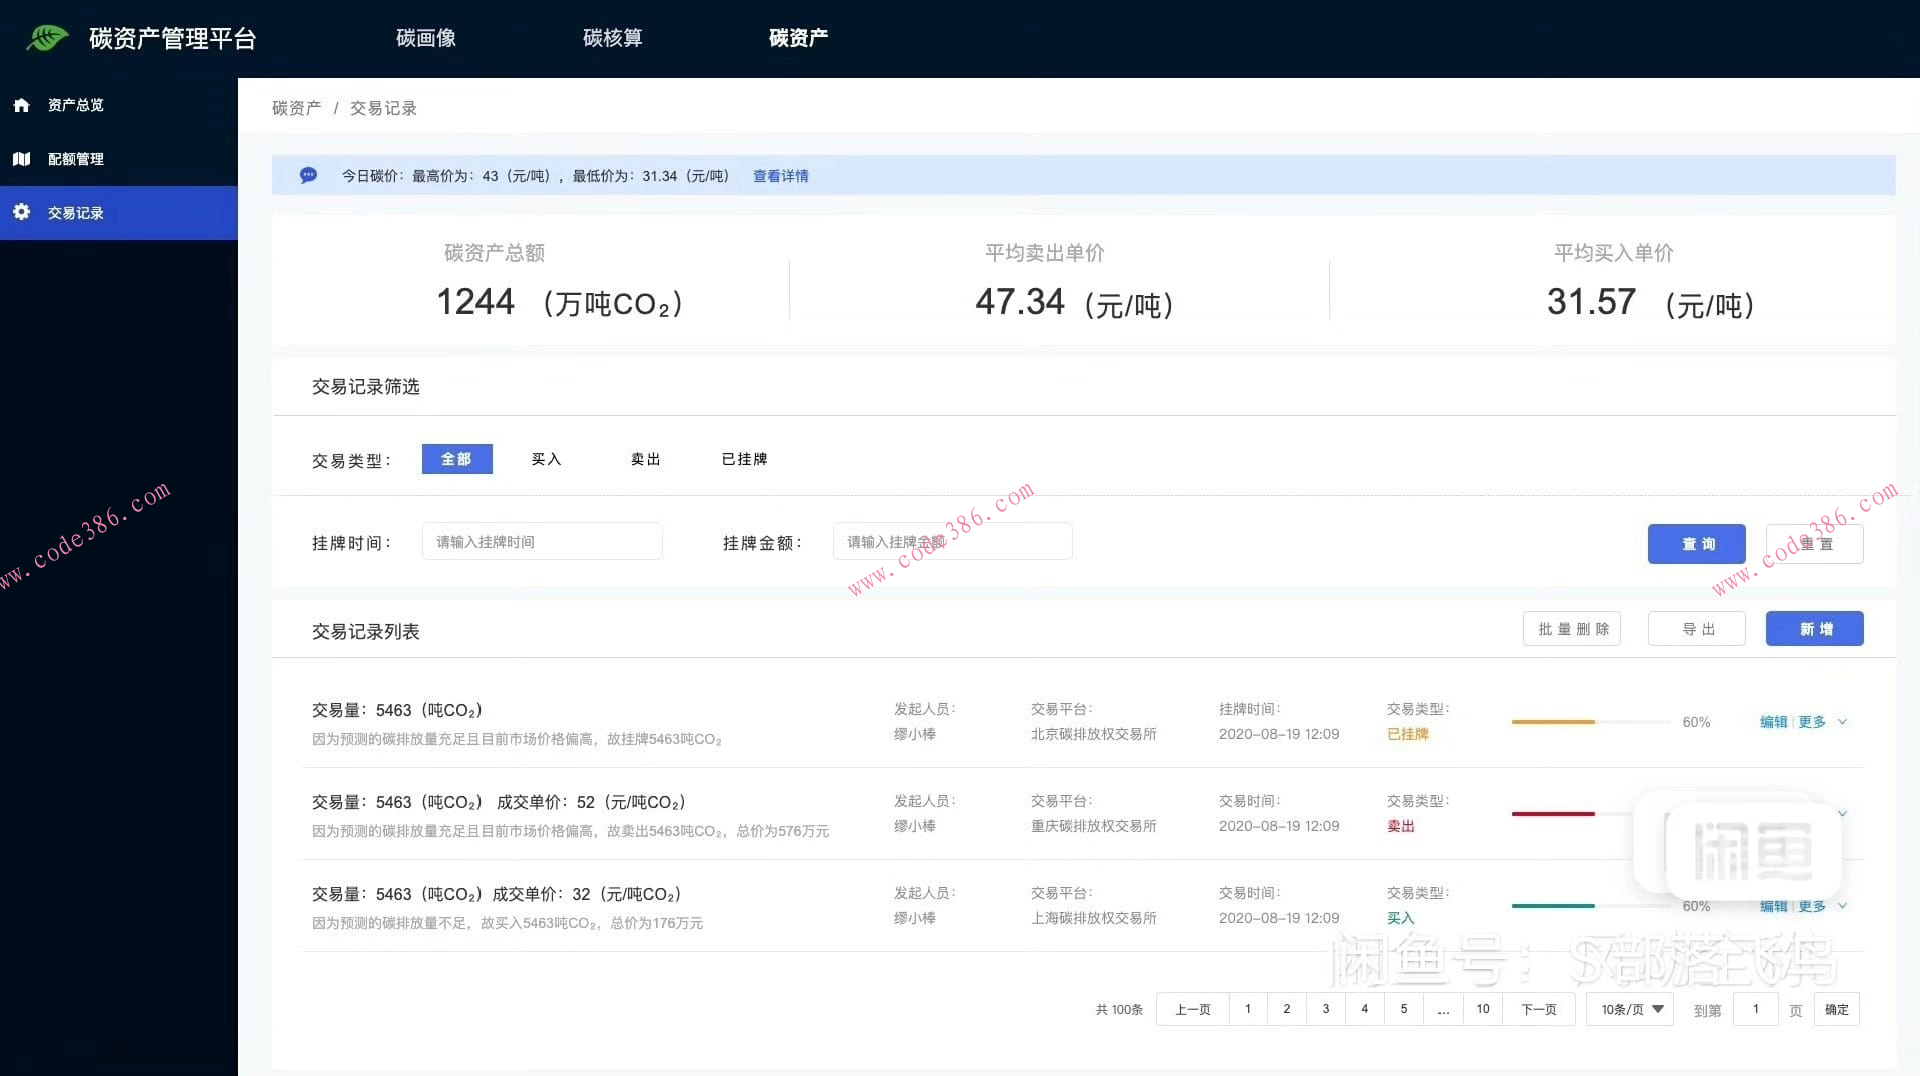The image size is (1920, 1076).
Task: Select the 已挂牌 transaction type filter
Action: click(743, 459)
